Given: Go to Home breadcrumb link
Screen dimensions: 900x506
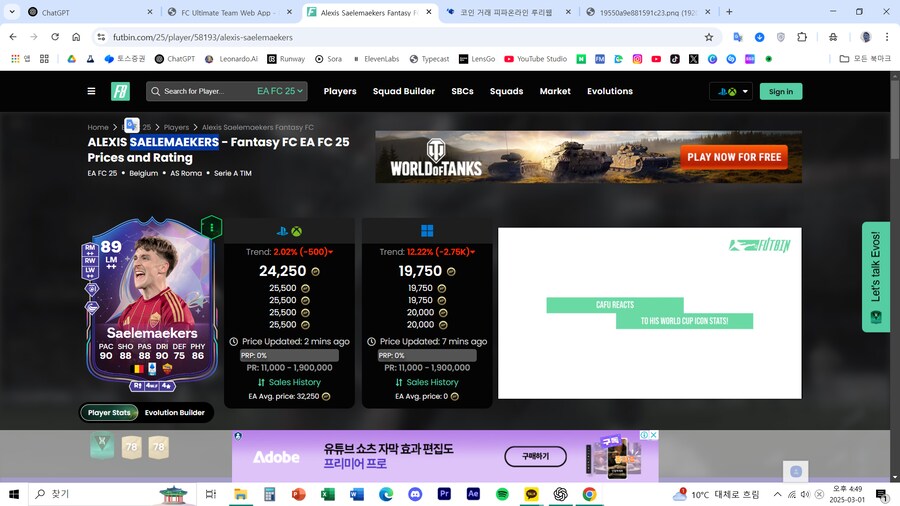Looking at the screenshot, I should (98, 127).
